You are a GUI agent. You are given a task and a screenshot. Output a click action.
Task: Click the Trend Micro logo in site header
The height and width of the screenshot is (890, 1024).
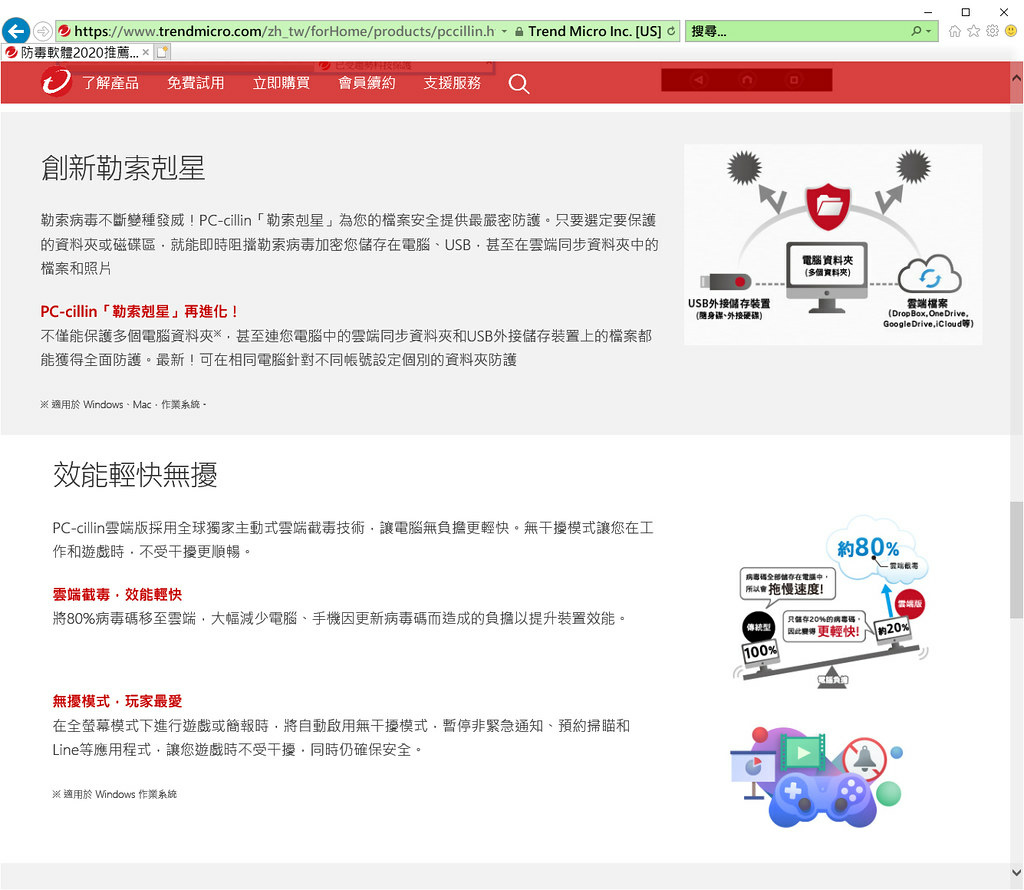tap(56, 82)
